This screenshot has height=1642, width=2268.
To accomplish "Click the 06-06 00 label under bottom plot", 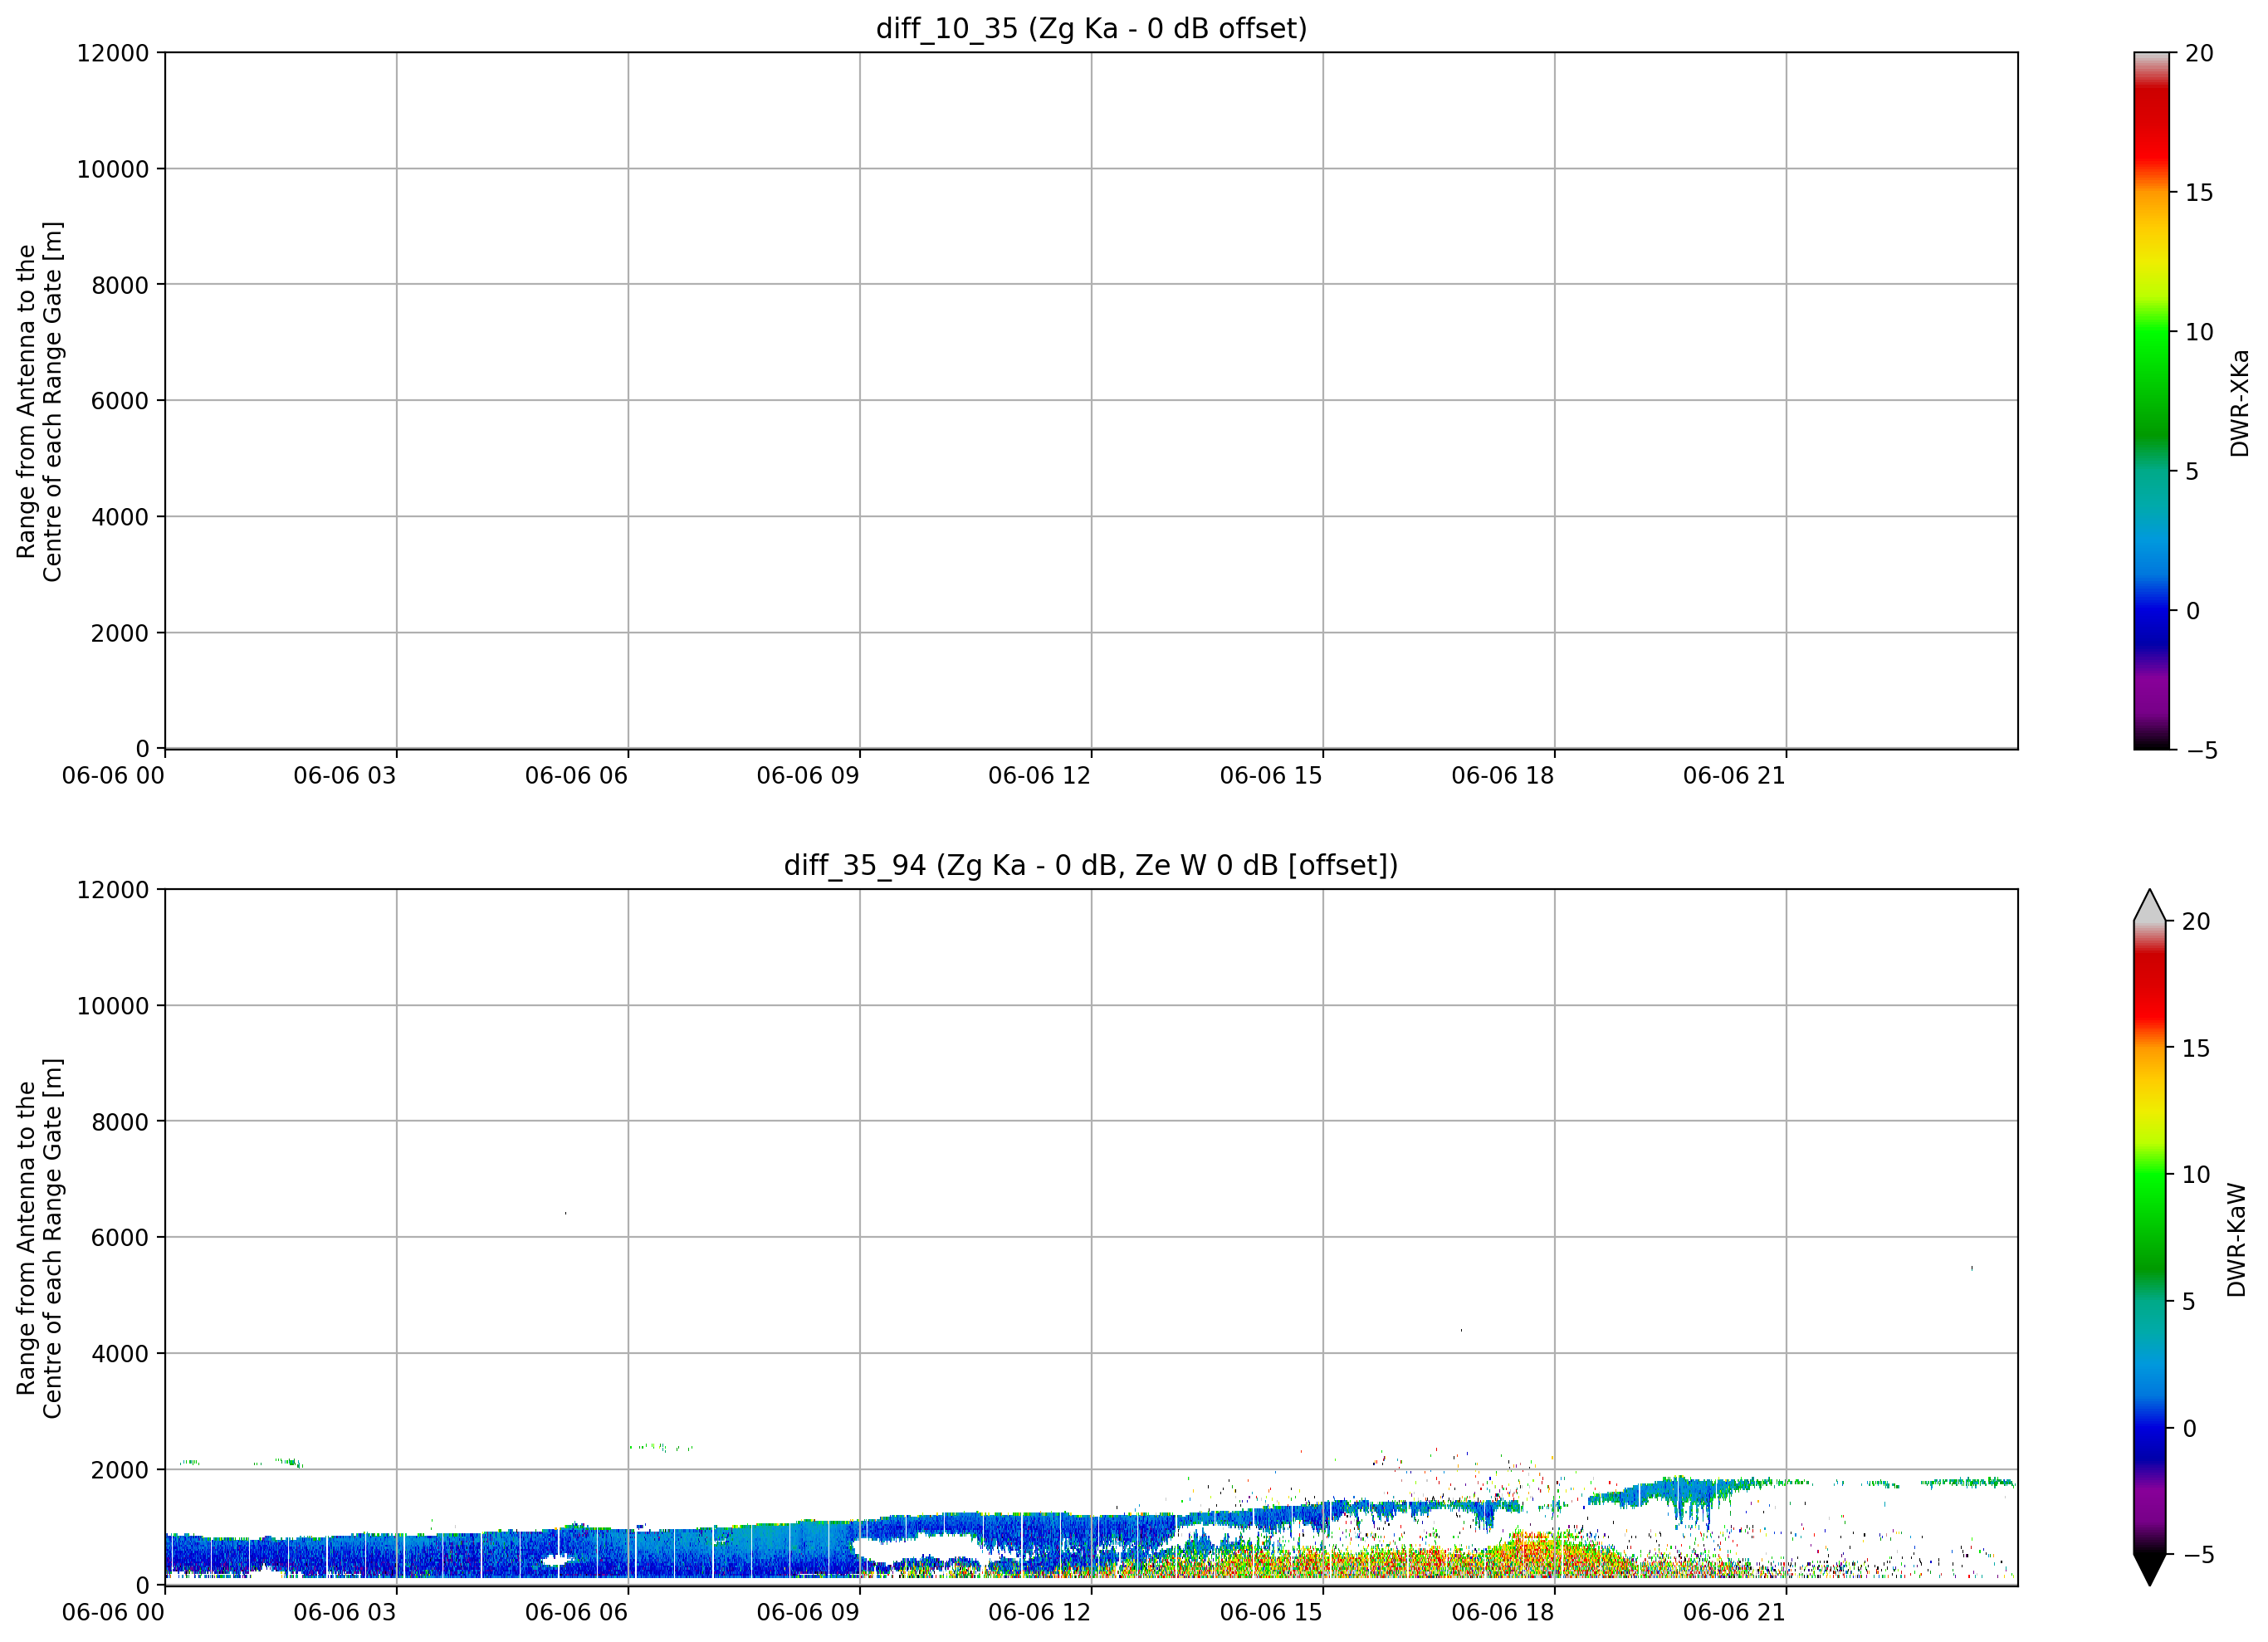I will pos(113,1613).
